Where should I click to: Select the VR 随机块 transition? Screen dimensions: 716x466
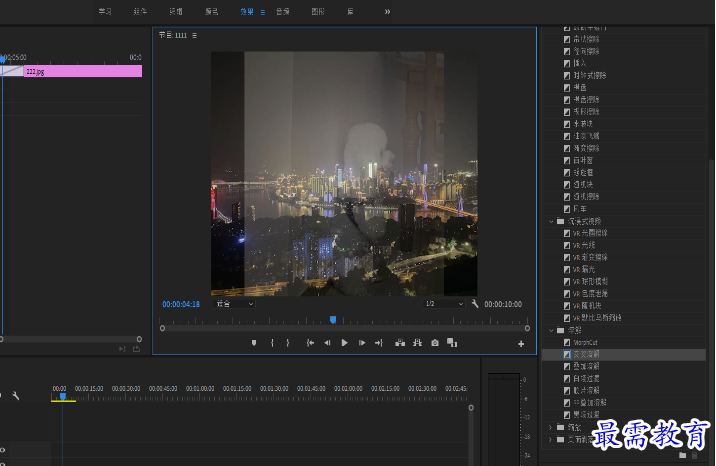pos(587,305)
